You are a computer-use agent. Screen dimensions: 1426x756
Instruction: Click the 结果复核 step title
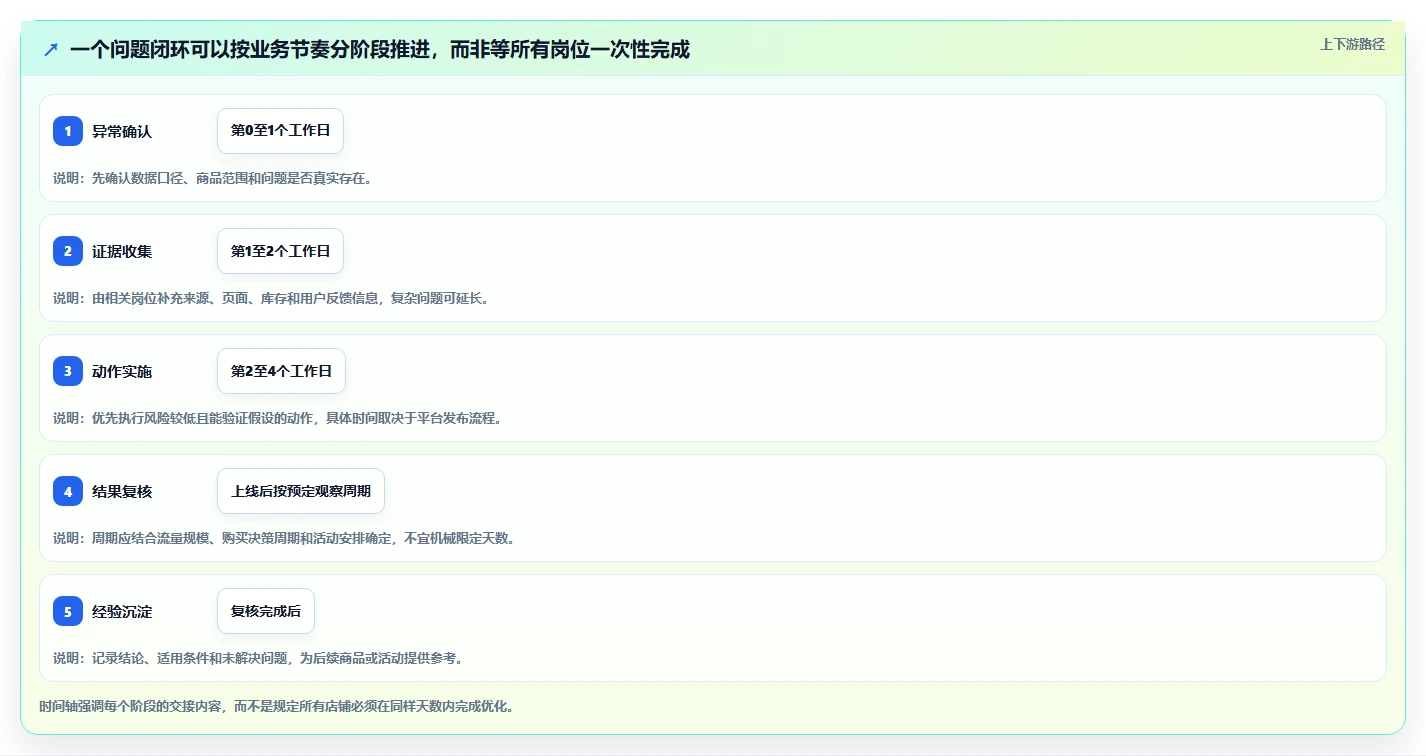(x=122, y=491)
